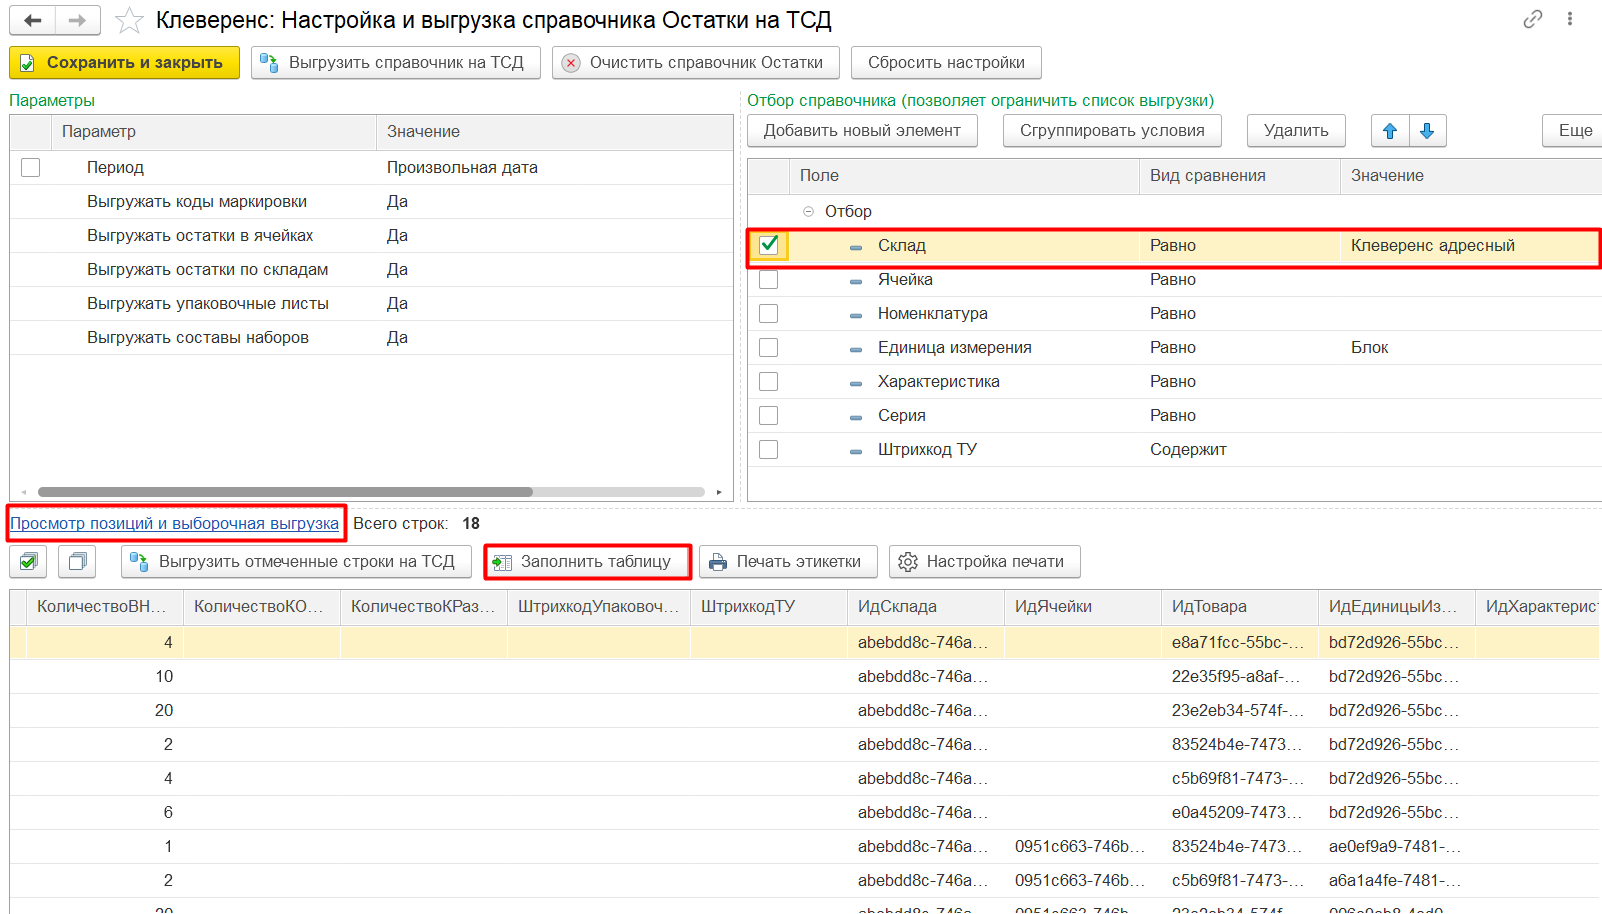Click Добавить новый элемент
This screenshot has width=1602, height=914.
(862, 131)
